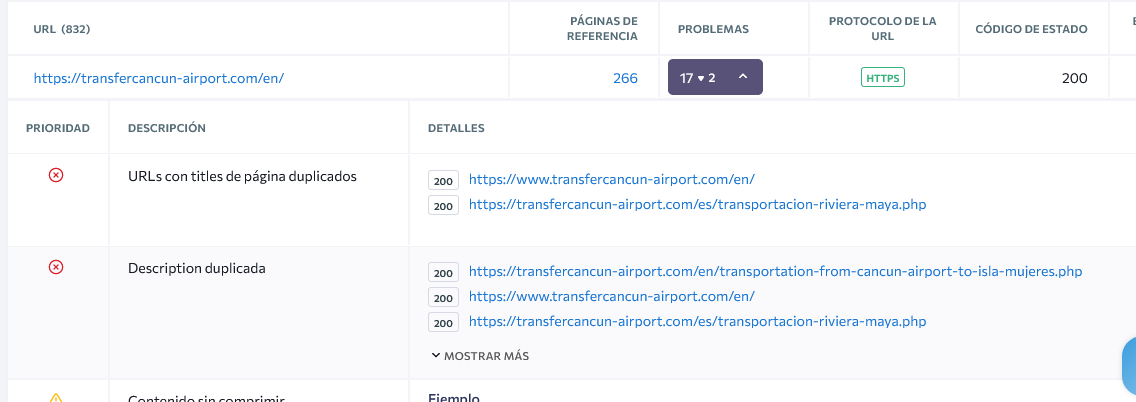The image size is (1136, 402).
Task: Click the red error icon for Description duplicada
Action: coord(56,267)
